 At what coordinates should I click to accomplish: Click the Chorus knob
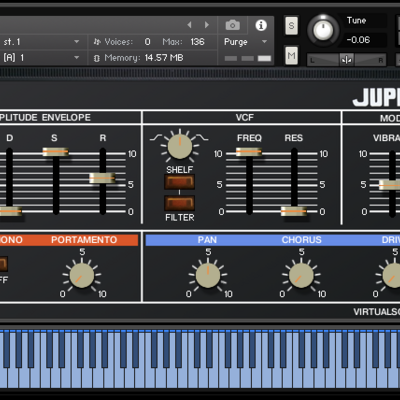[301, 275]
